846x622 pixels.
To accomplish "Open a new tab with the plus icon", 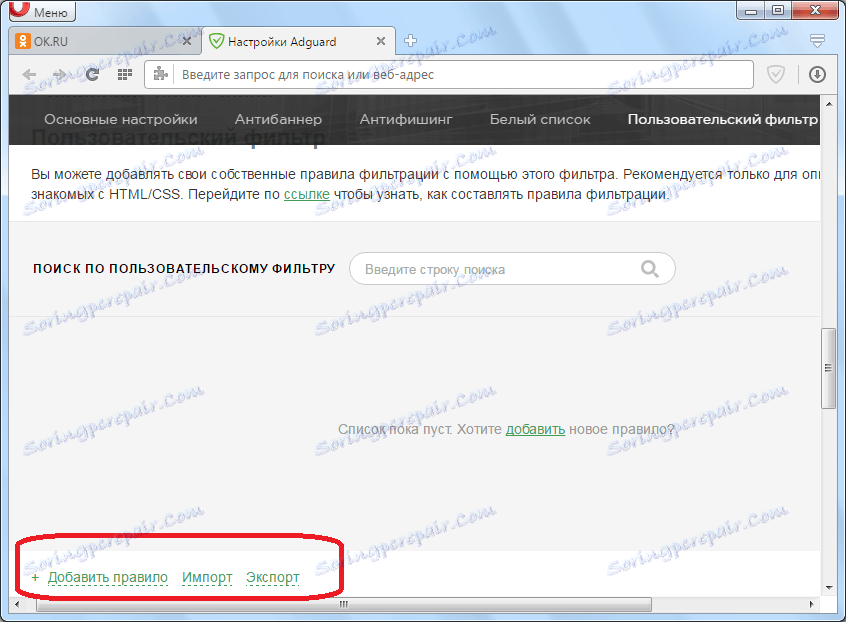I will point(411,41).
